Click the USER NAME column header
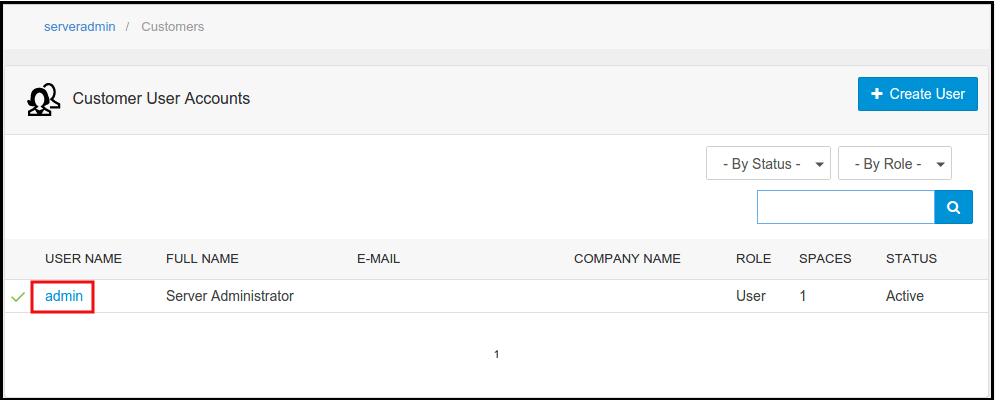Viewport: 995px width, 400px height. click(x=83, y=259)
